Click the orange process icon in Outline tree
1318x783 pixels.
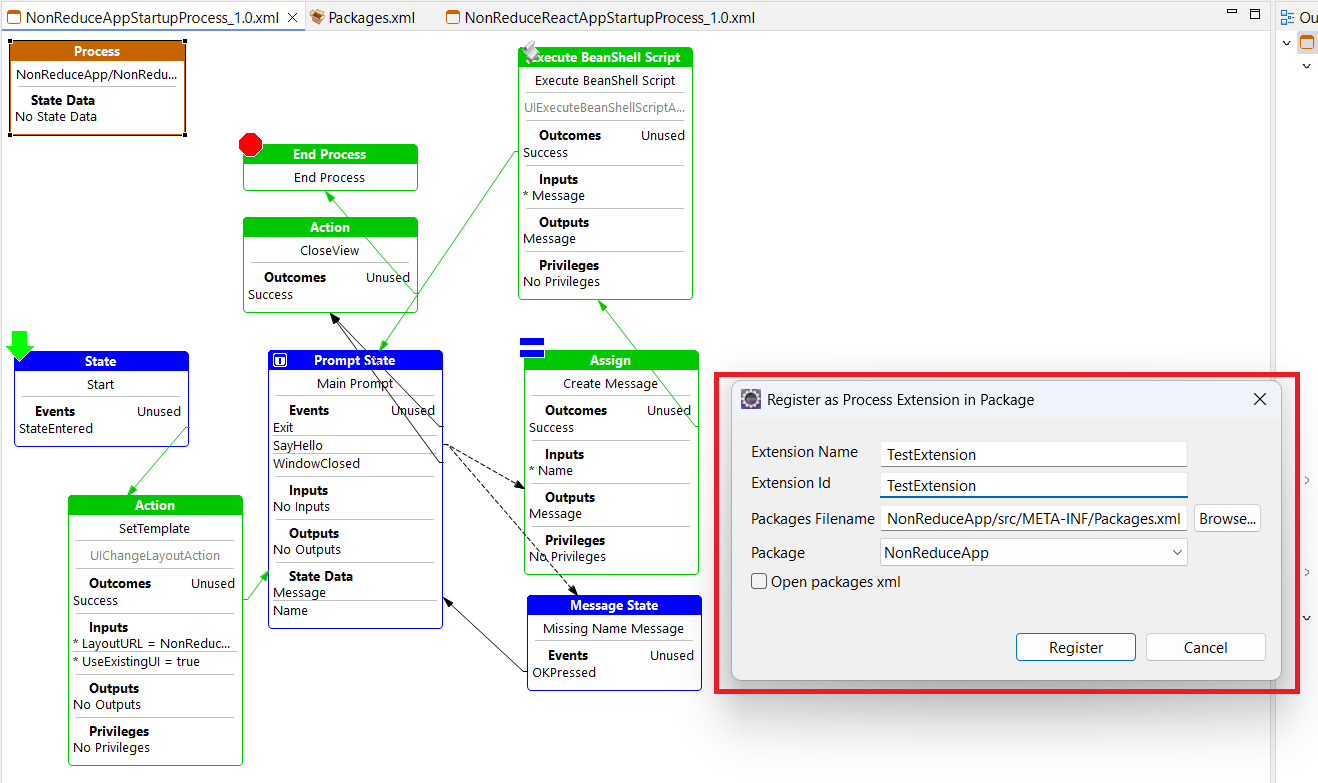pyautogui.click(x=1307, y=42)
